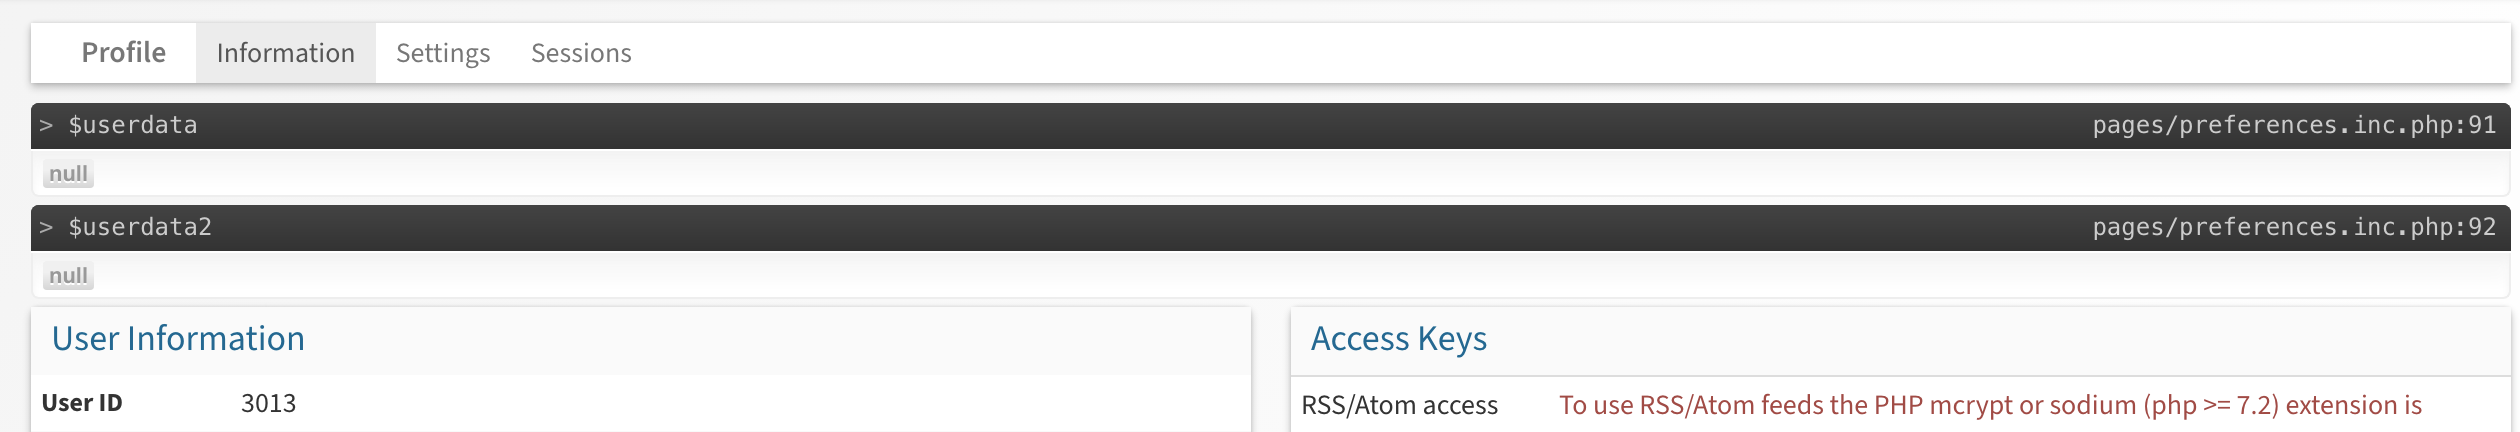This screenshot has height=432, width=2520.
Task: Select the null value under $userdata
Action: [68, 174]
